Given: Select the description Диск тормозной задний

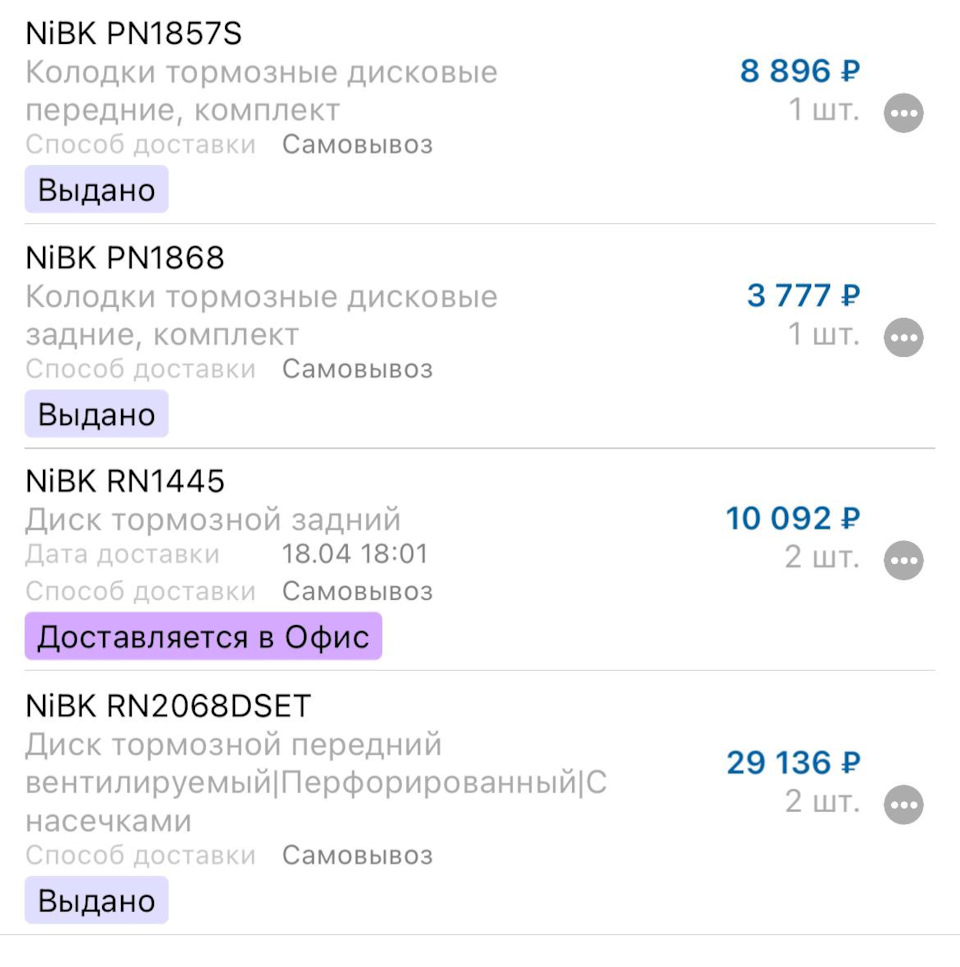Looking at the screenshot, I should point(214,520).
